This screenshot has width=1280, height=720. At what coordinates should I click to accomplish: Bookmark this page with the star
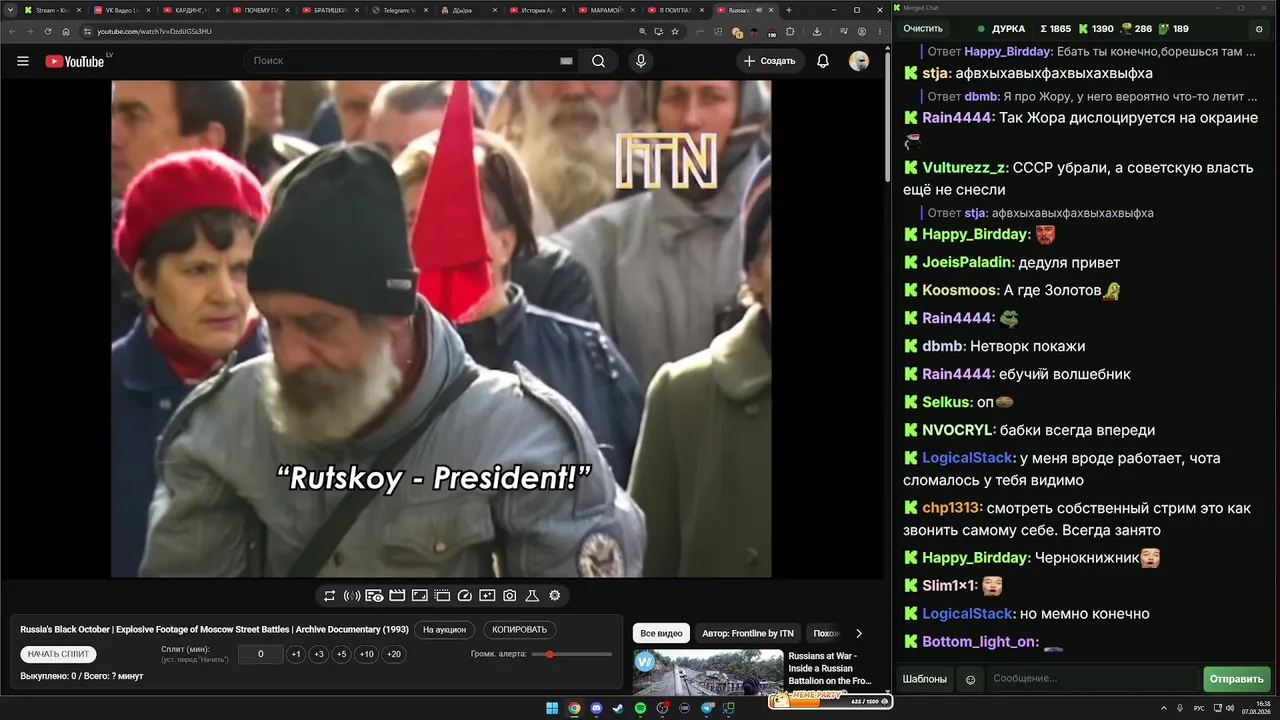point(675,32)
